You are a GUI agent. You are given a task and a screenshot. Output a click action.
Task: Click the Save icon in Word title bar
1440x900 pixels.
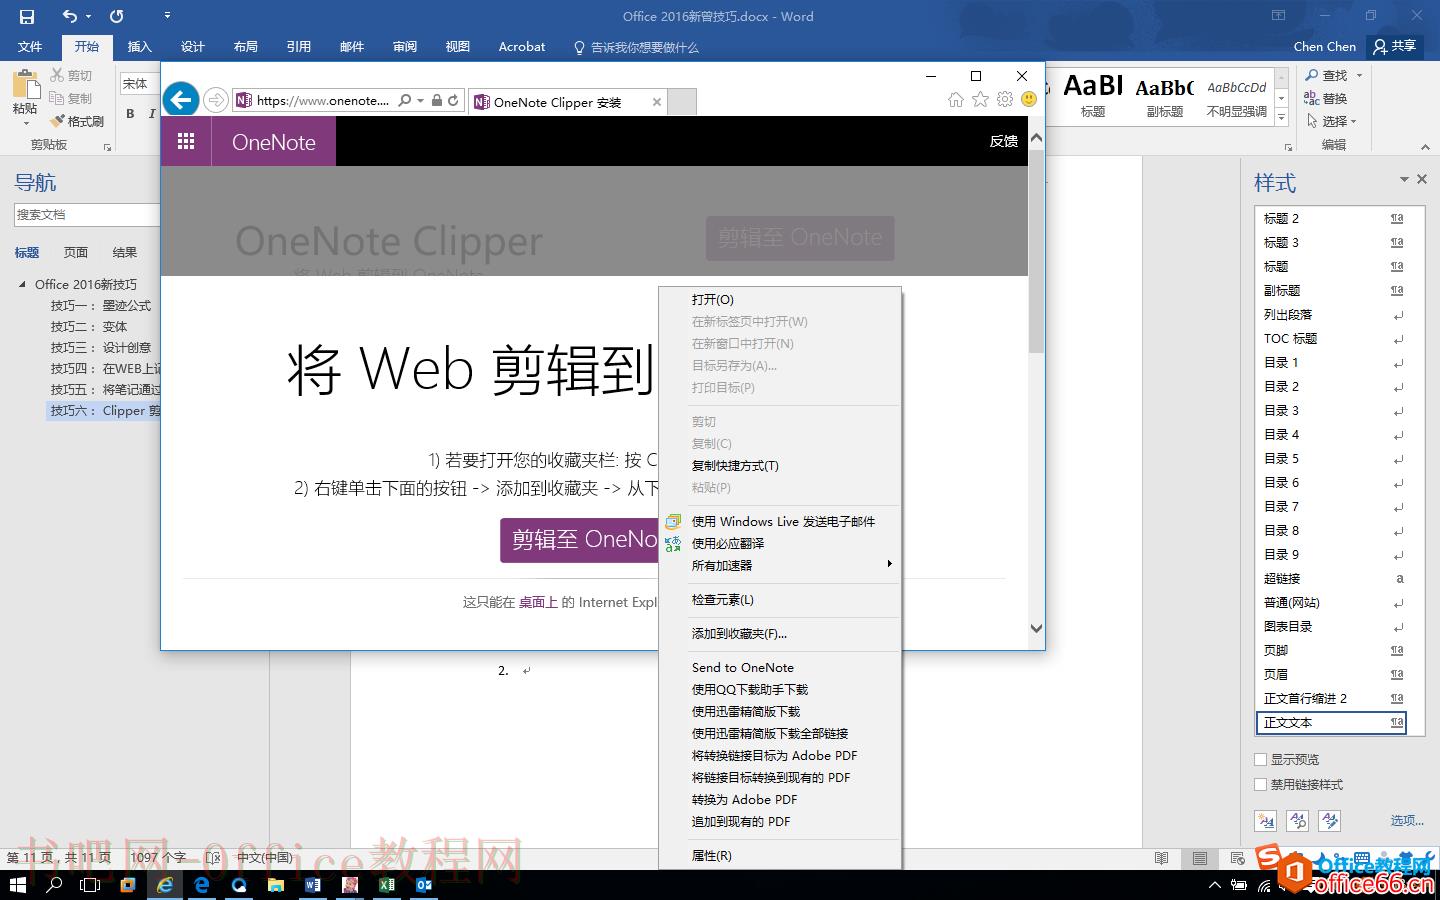(27, 16)
